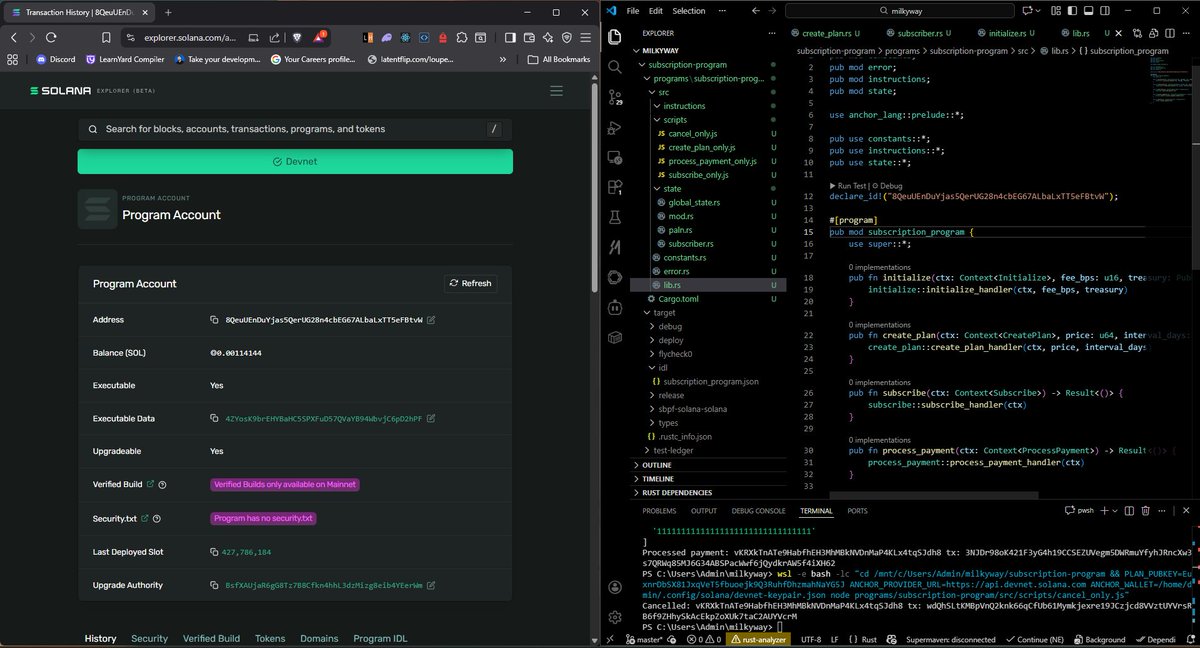The image size is (1200, 648).
Task: Open the Discord bookmark
Action: 55,59
